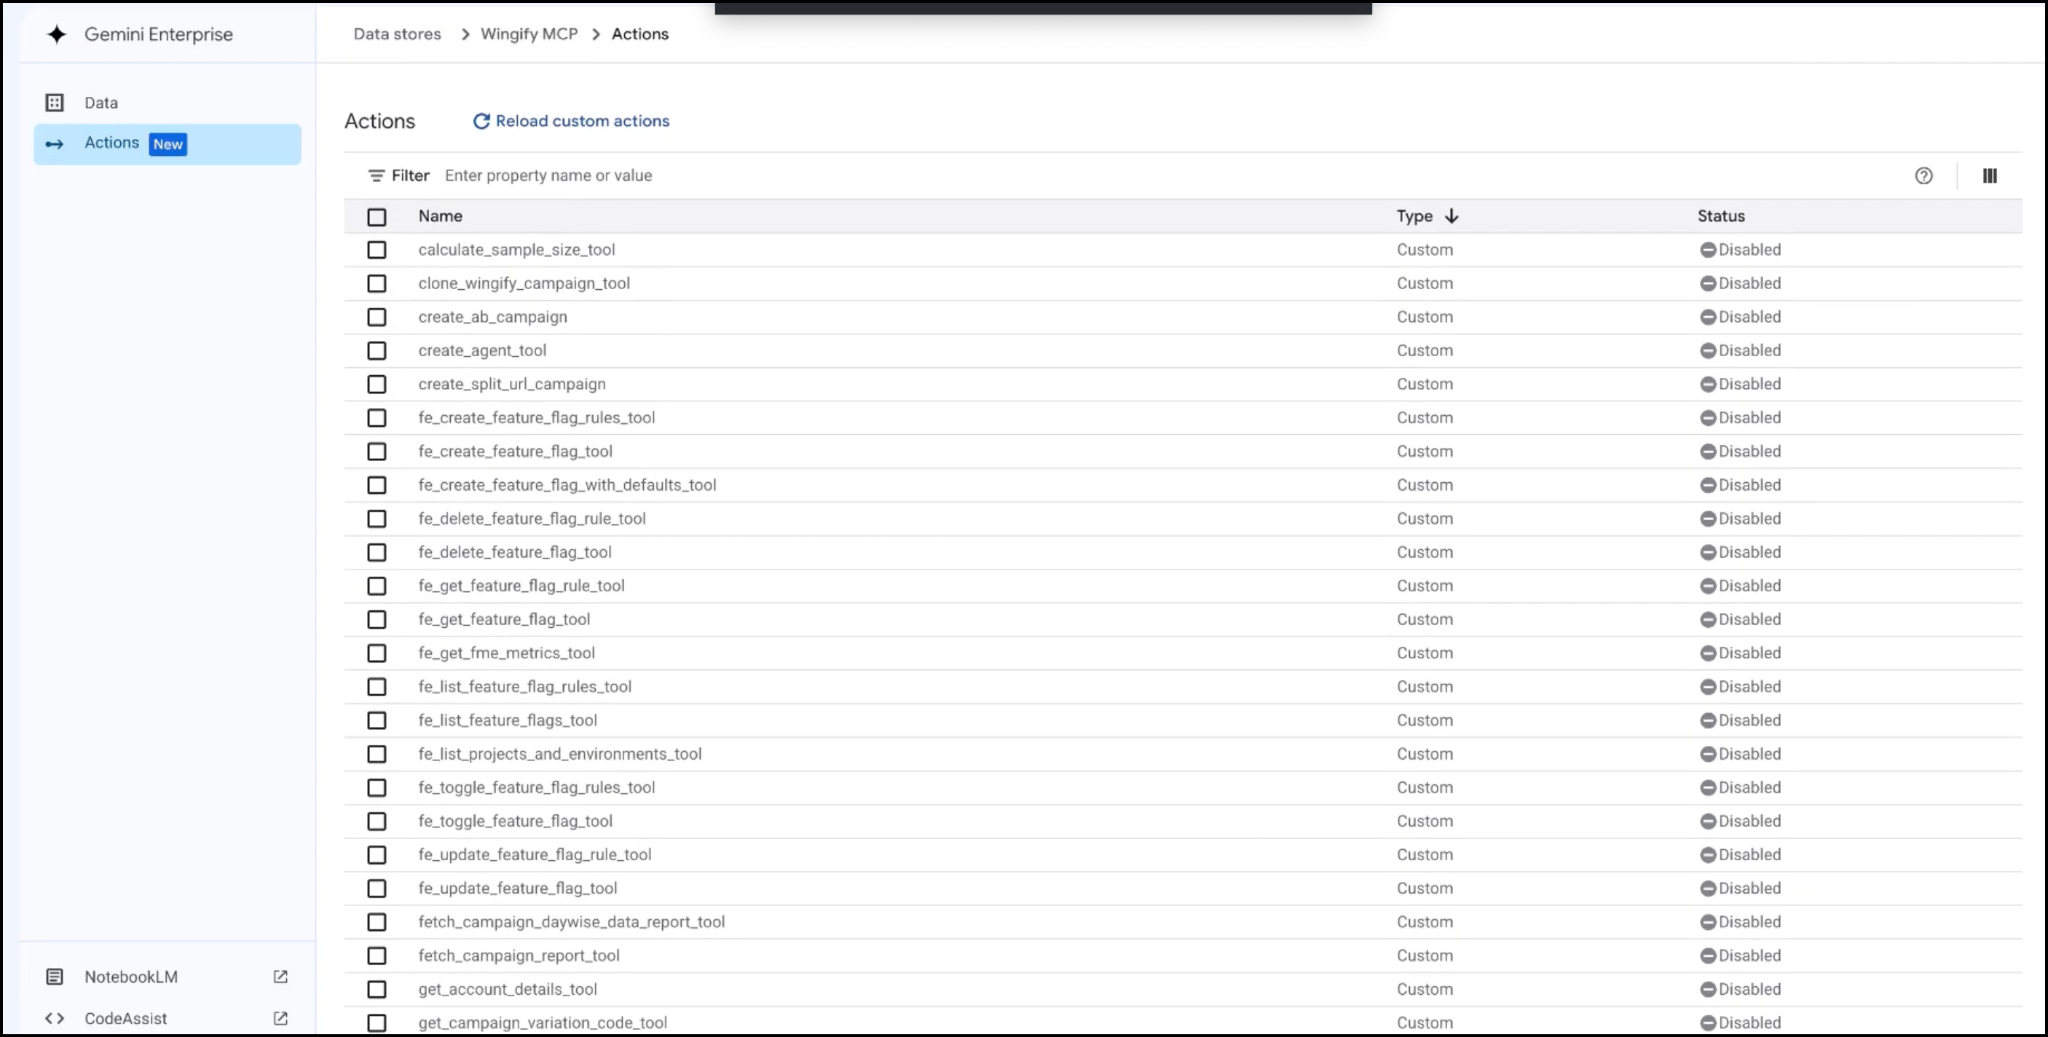Open the Data section icon in sidebar
Screen dimensions: 2048x1037
coord(55,103)
